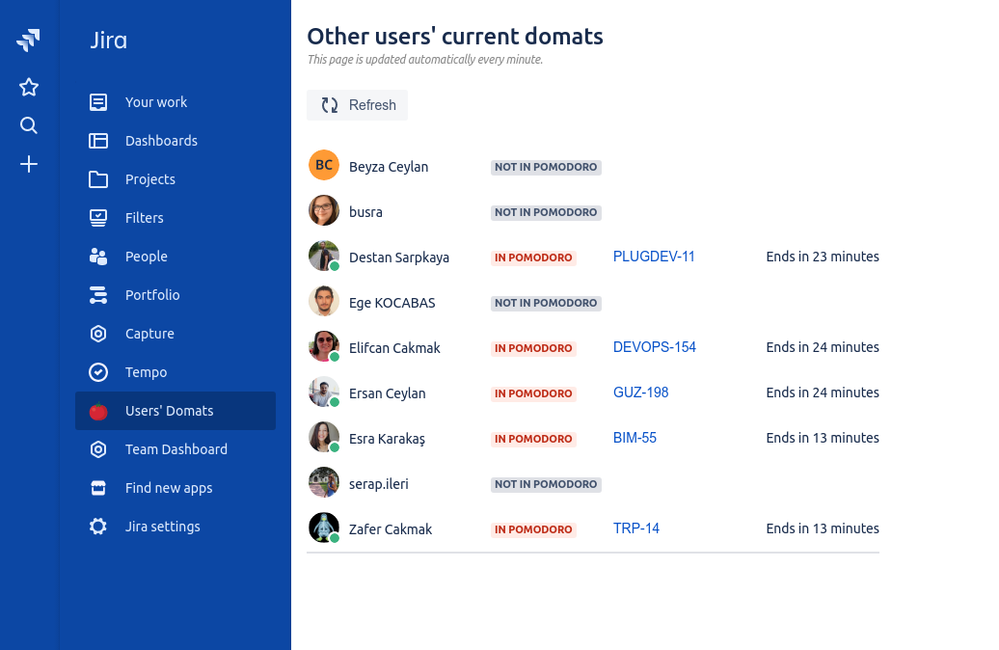This screenshot has height=650, width=999.
Task: Open search with magnifier icon
Action: point(29,126)
